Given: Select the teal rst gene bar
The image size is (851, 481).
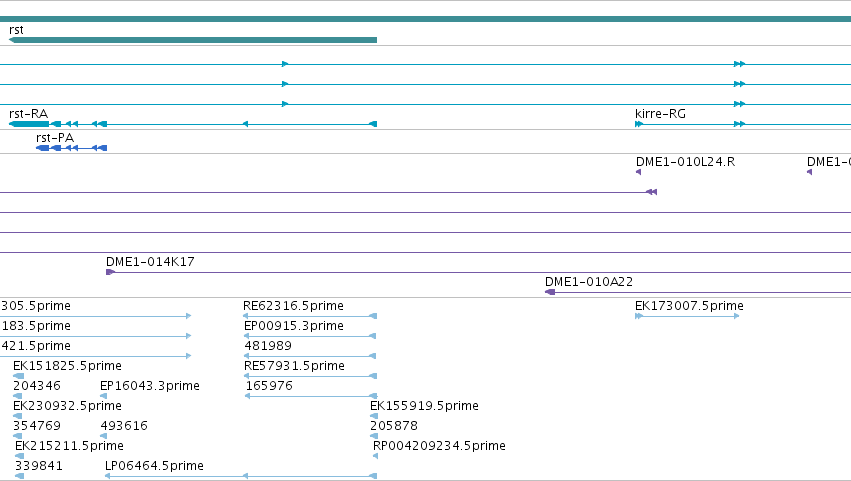Looking at the screenshot, I should pos(193,40).
